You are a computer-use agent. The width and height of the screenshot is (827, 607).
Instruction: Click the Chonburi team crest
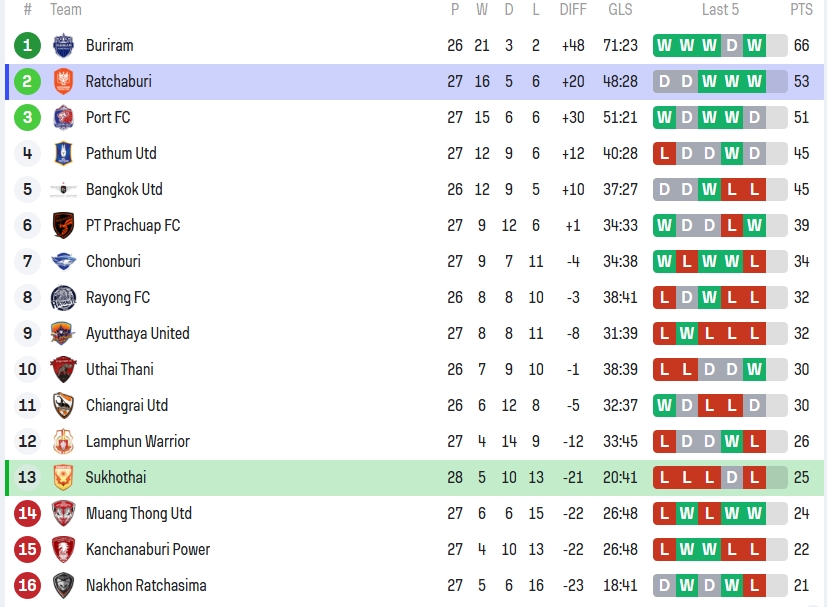click(63, 261)
